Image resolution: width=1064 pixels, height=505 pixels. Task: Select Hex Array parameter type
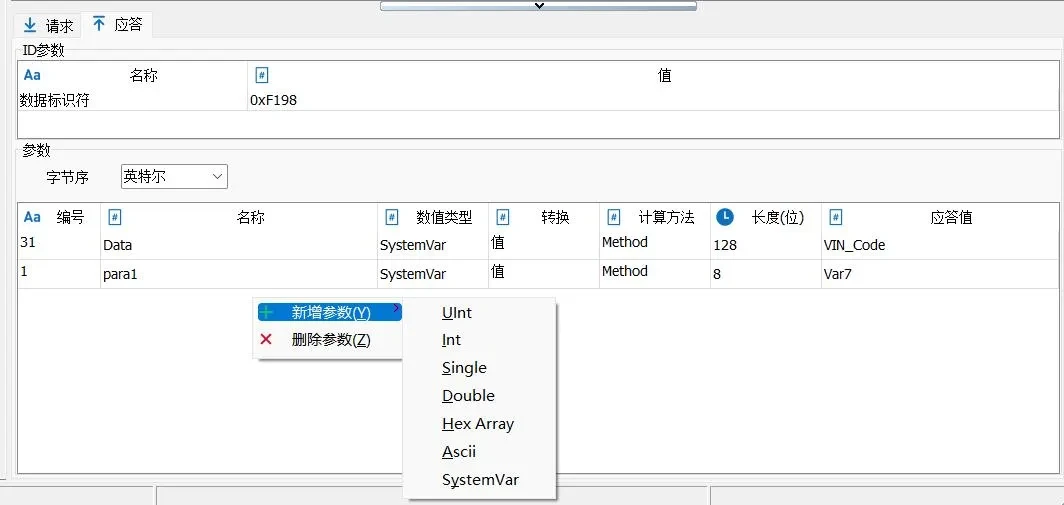tap(478, 424)
